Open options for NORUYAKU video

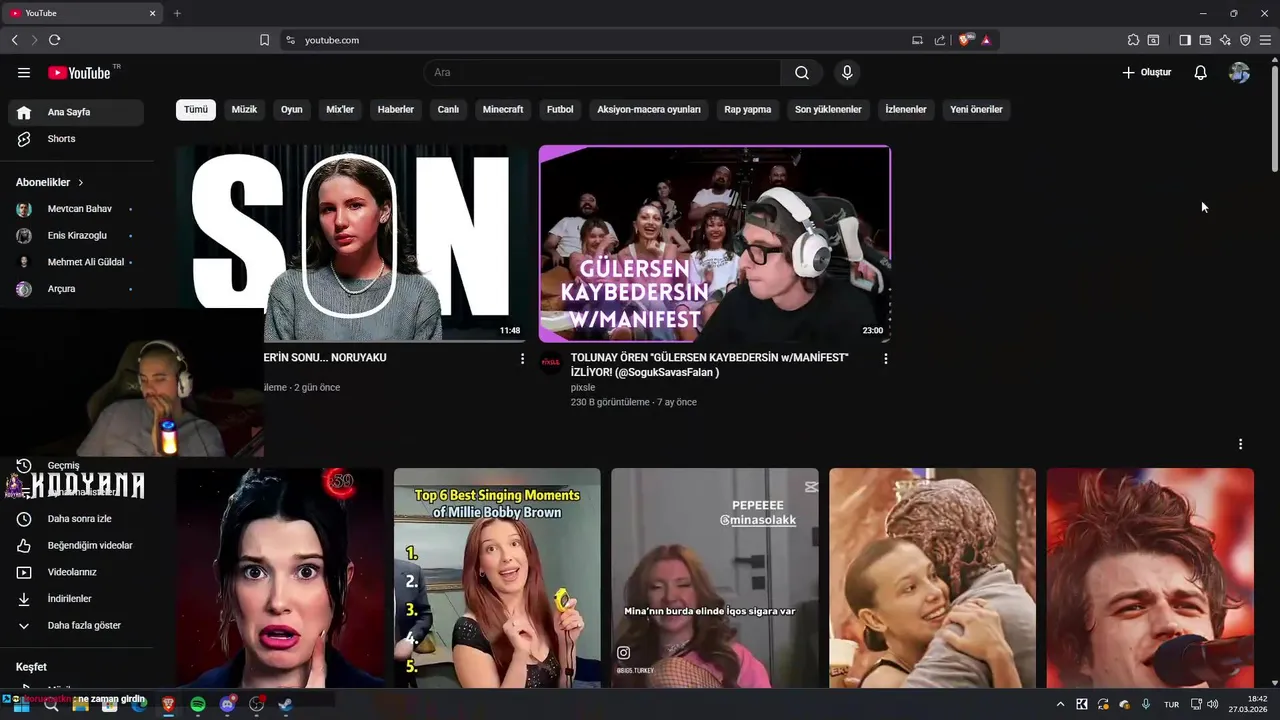click(x=522, y=359)
